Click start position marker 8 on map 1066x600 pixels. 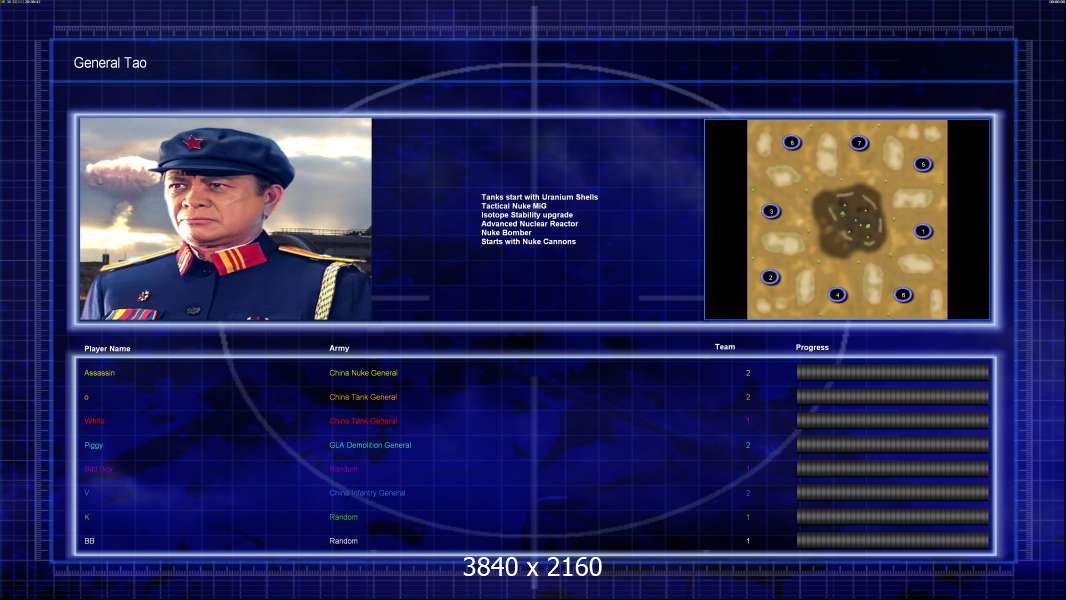[792, 143]
